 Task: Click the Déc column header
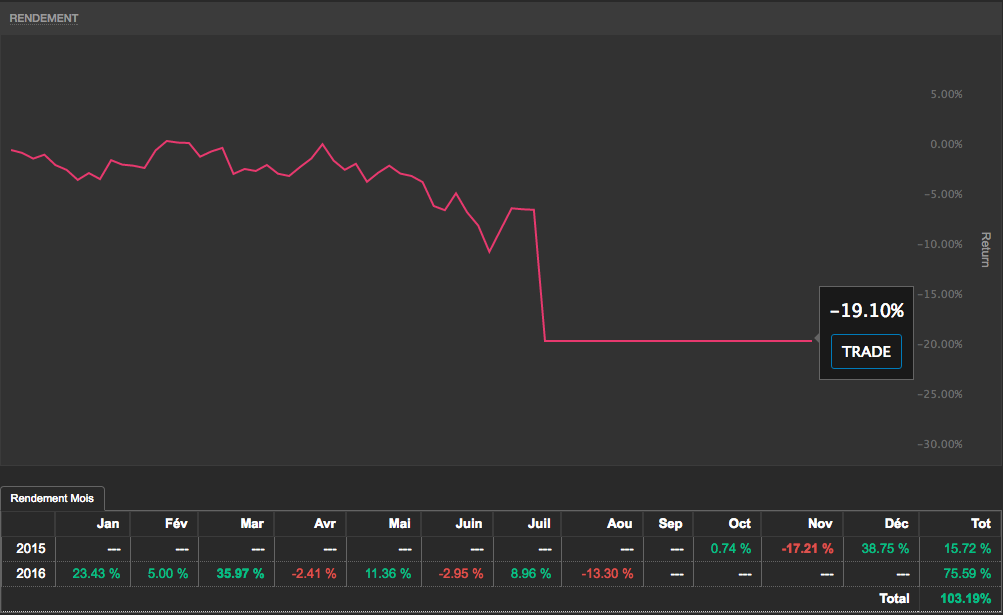[896, 523]
